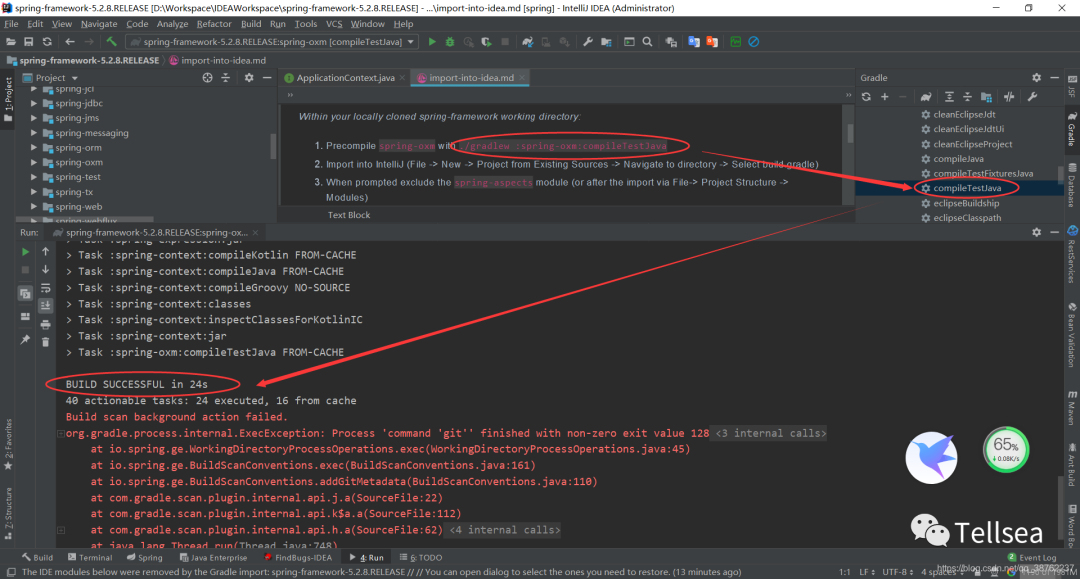Click the UTF-8 encoding status indicator
The image size is (1080, 579).
click(899, 572)
